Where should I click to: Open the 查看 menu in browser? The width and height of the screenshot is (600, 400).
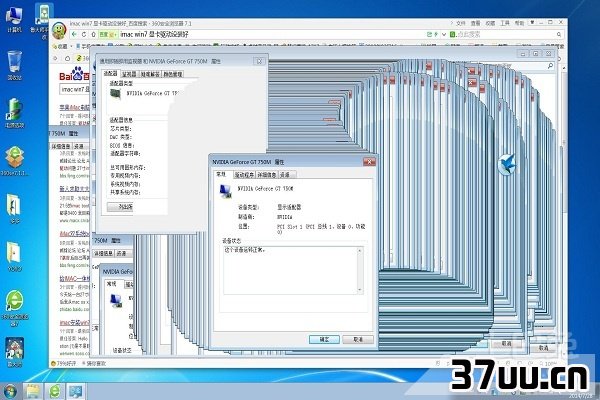pos(476,23)
